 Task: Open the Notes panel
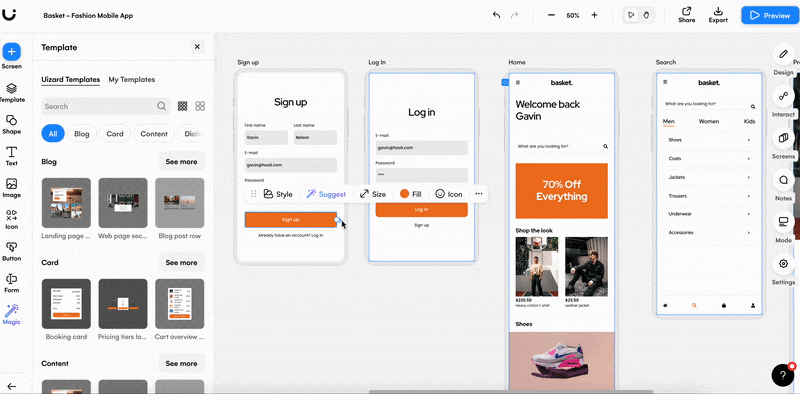click(783, 180)
